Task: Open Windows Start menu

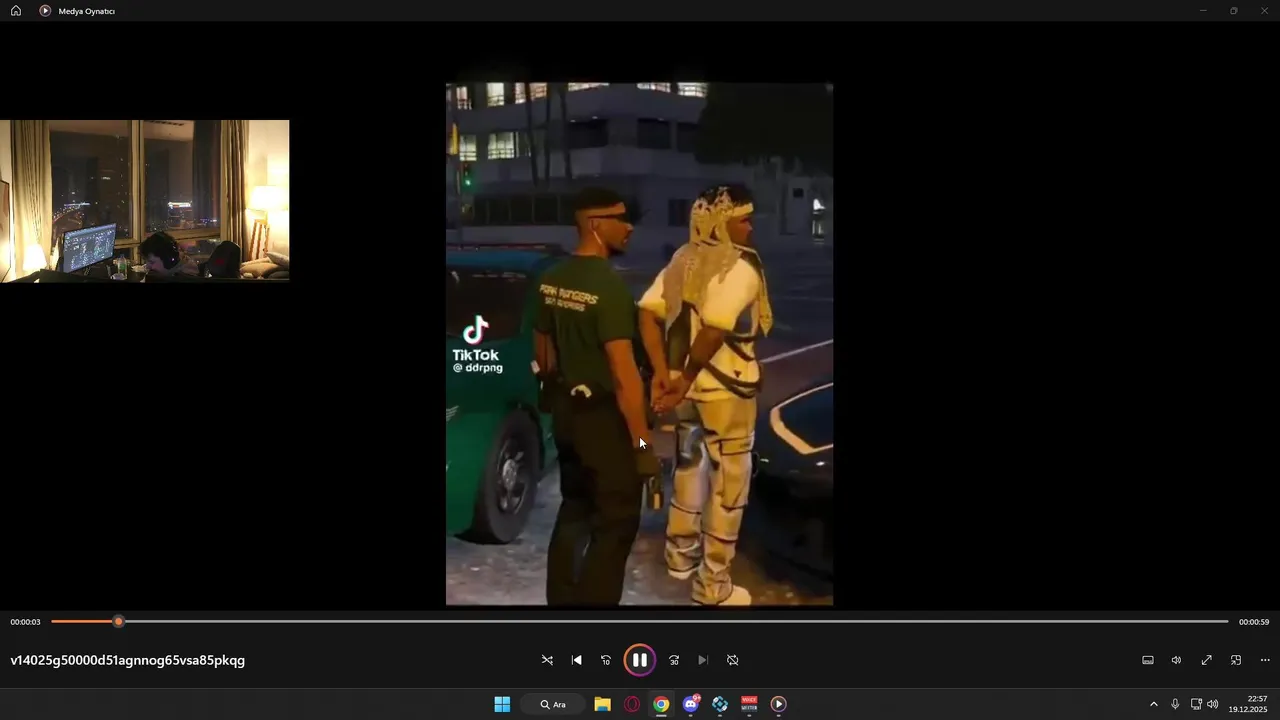Action: 502,704
